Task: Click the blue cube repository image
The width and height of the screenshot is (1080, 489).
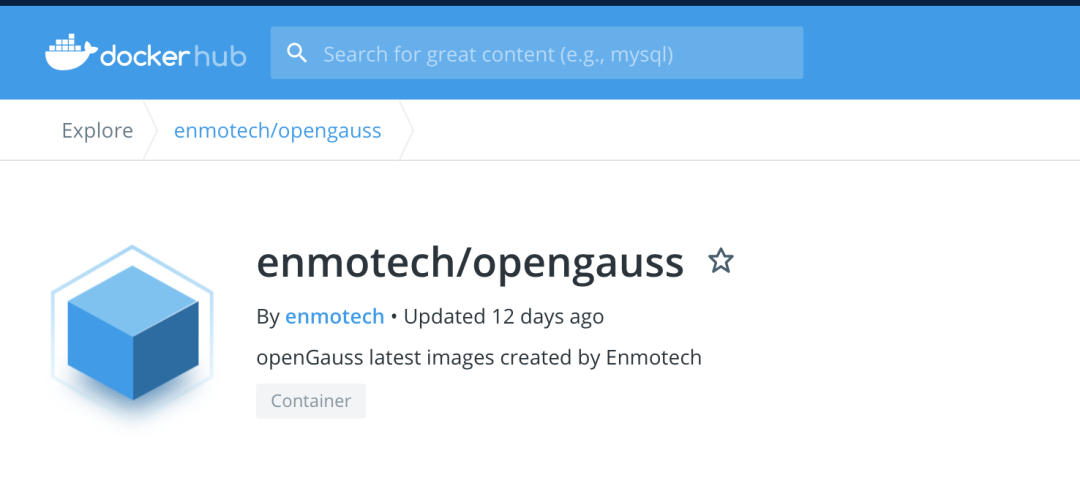Action: click(x=133, y=333)
